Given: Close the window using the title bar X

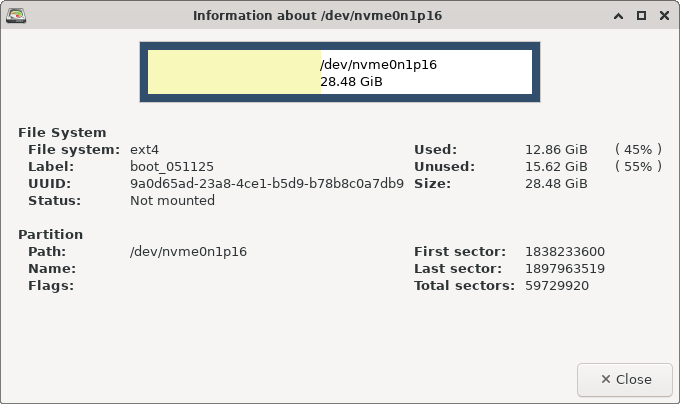Looking at the screenshot, I should [x=663, y=15].
